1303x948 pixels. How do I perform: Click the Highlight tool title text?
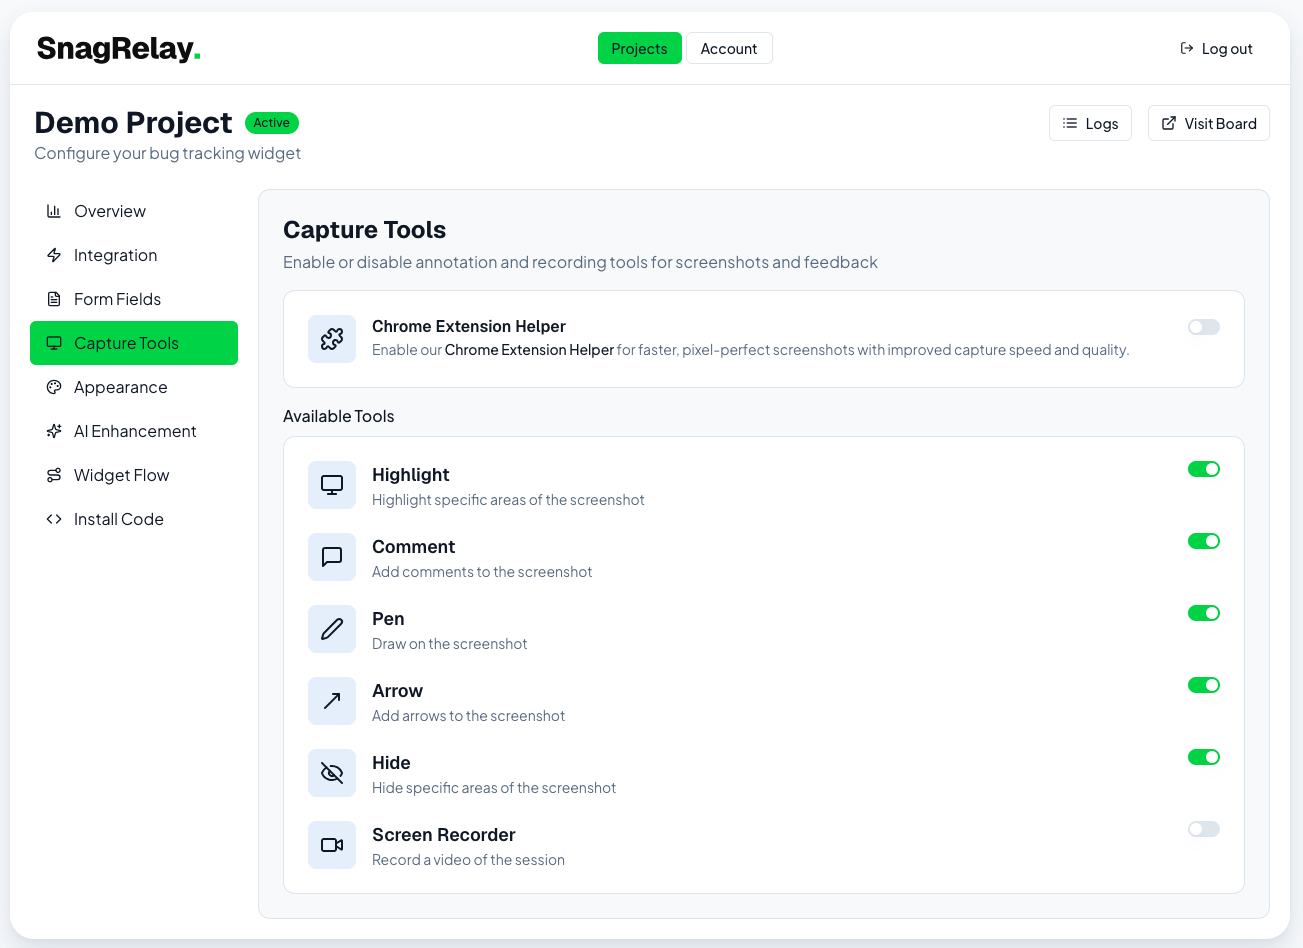(x=410, y=475)
